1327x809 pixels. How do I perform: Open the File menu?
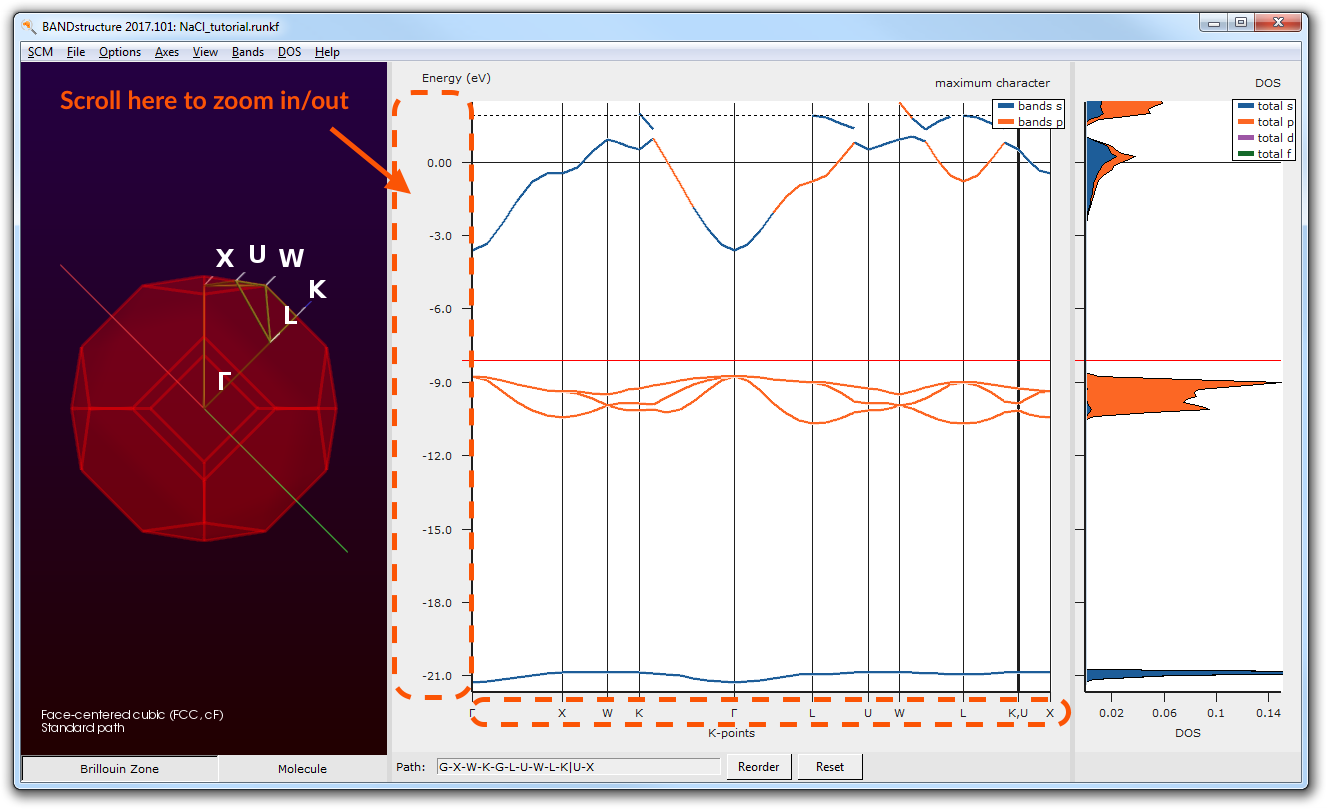pos(76,52)
